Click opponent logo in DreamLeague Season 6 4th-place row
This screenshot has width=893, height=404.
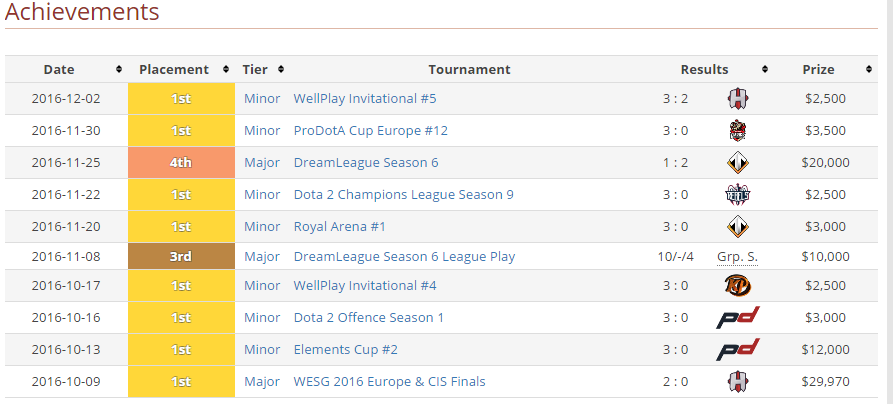738,163
